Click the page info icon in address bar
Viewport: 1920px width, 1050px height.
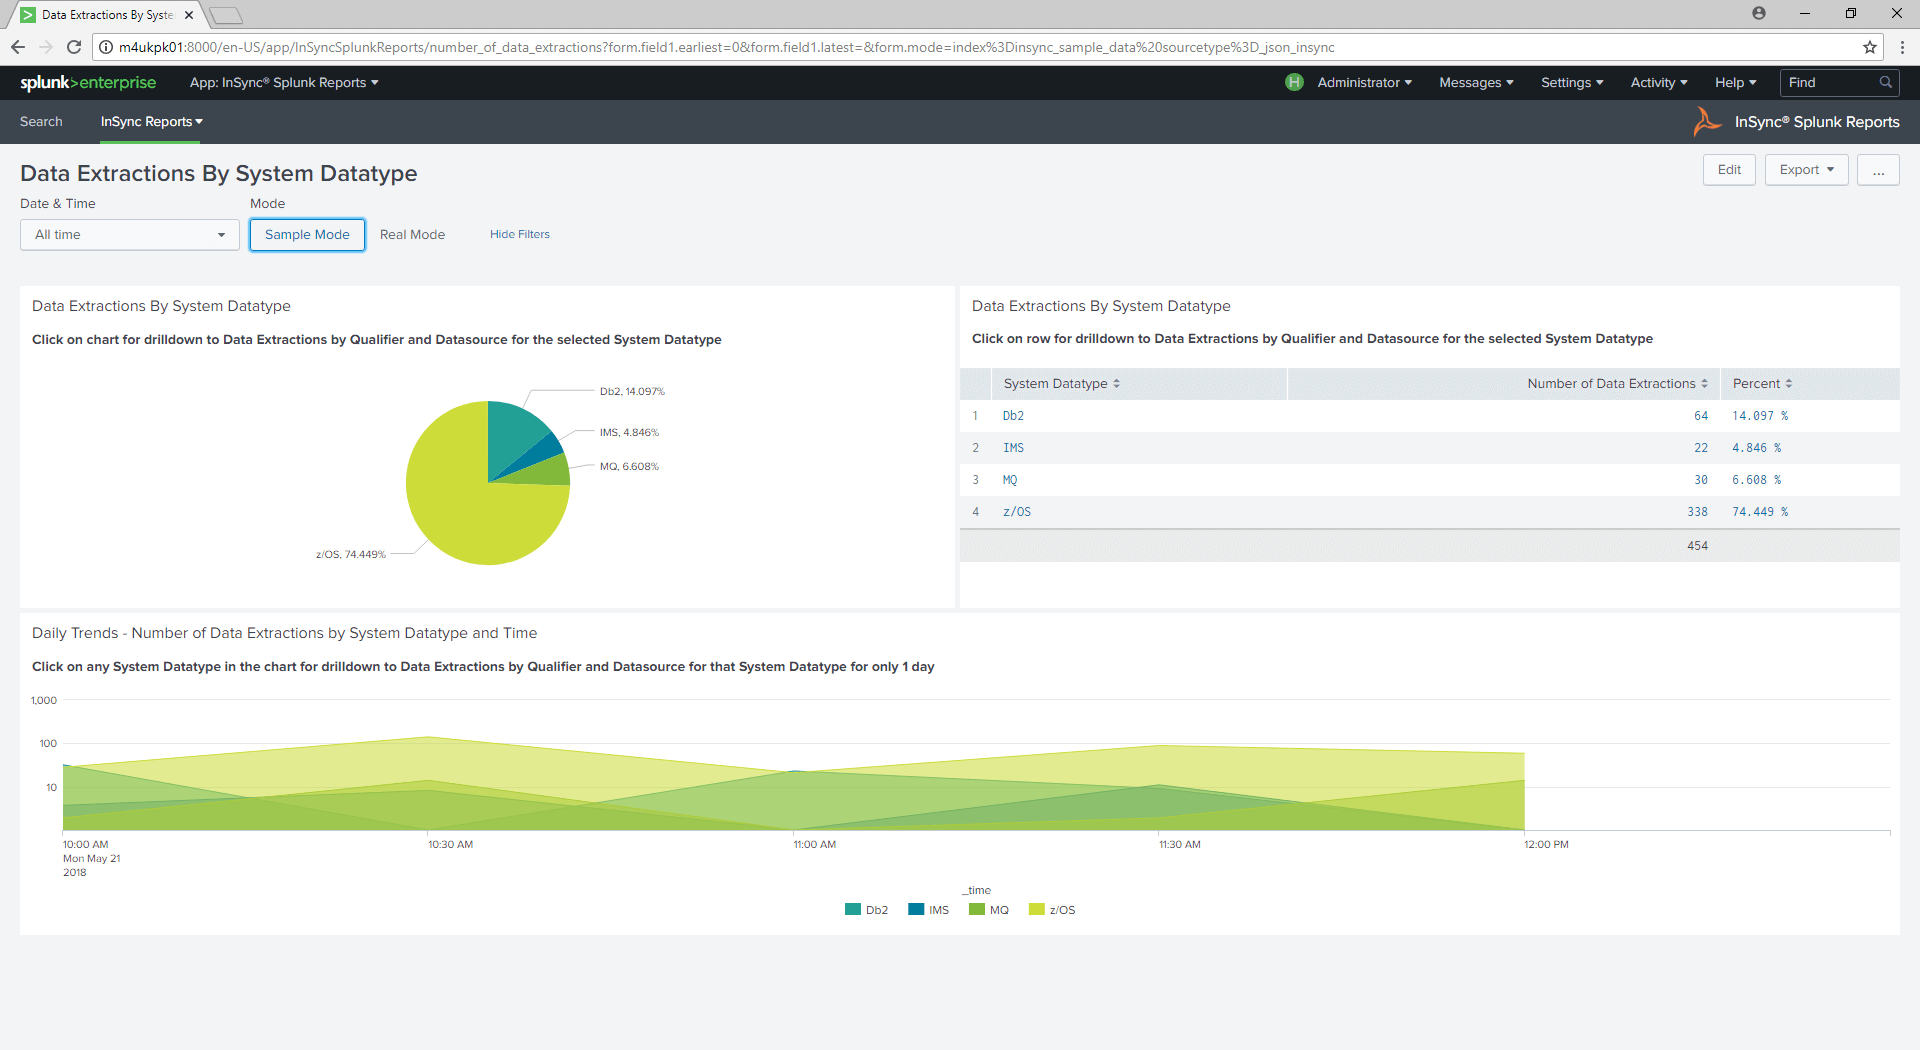(x=105, y=46)
